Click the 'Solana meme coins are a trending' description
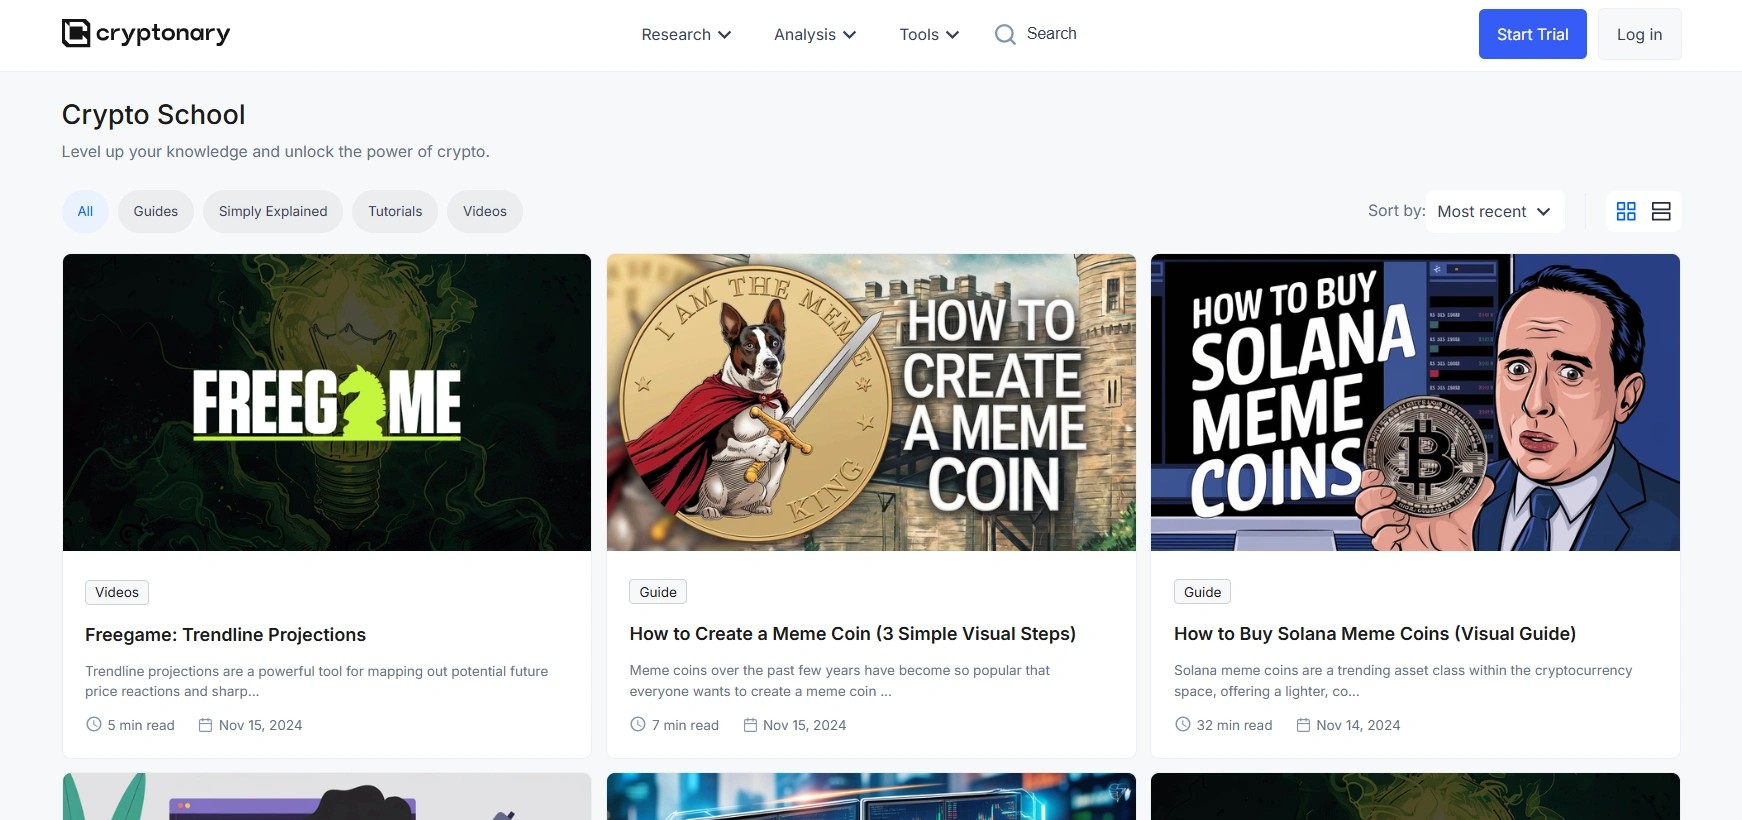1742x820 pixels. (x=1403, y=681)
